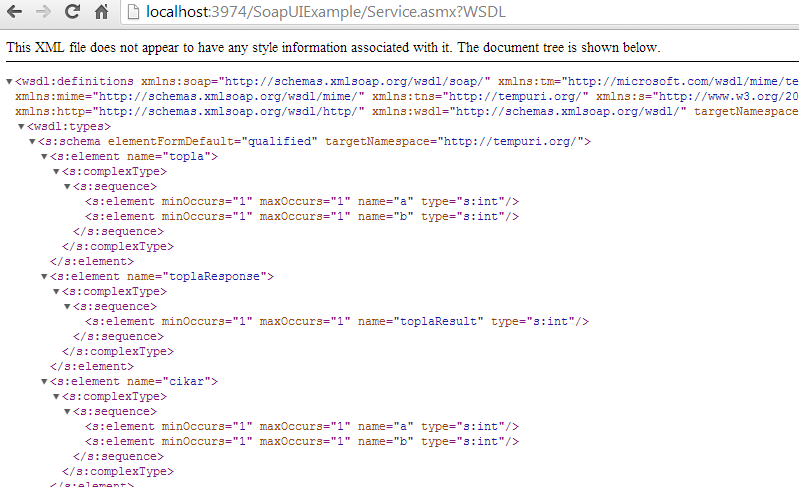
Task: Reload the WSDL page
Action: pos(72,13)
